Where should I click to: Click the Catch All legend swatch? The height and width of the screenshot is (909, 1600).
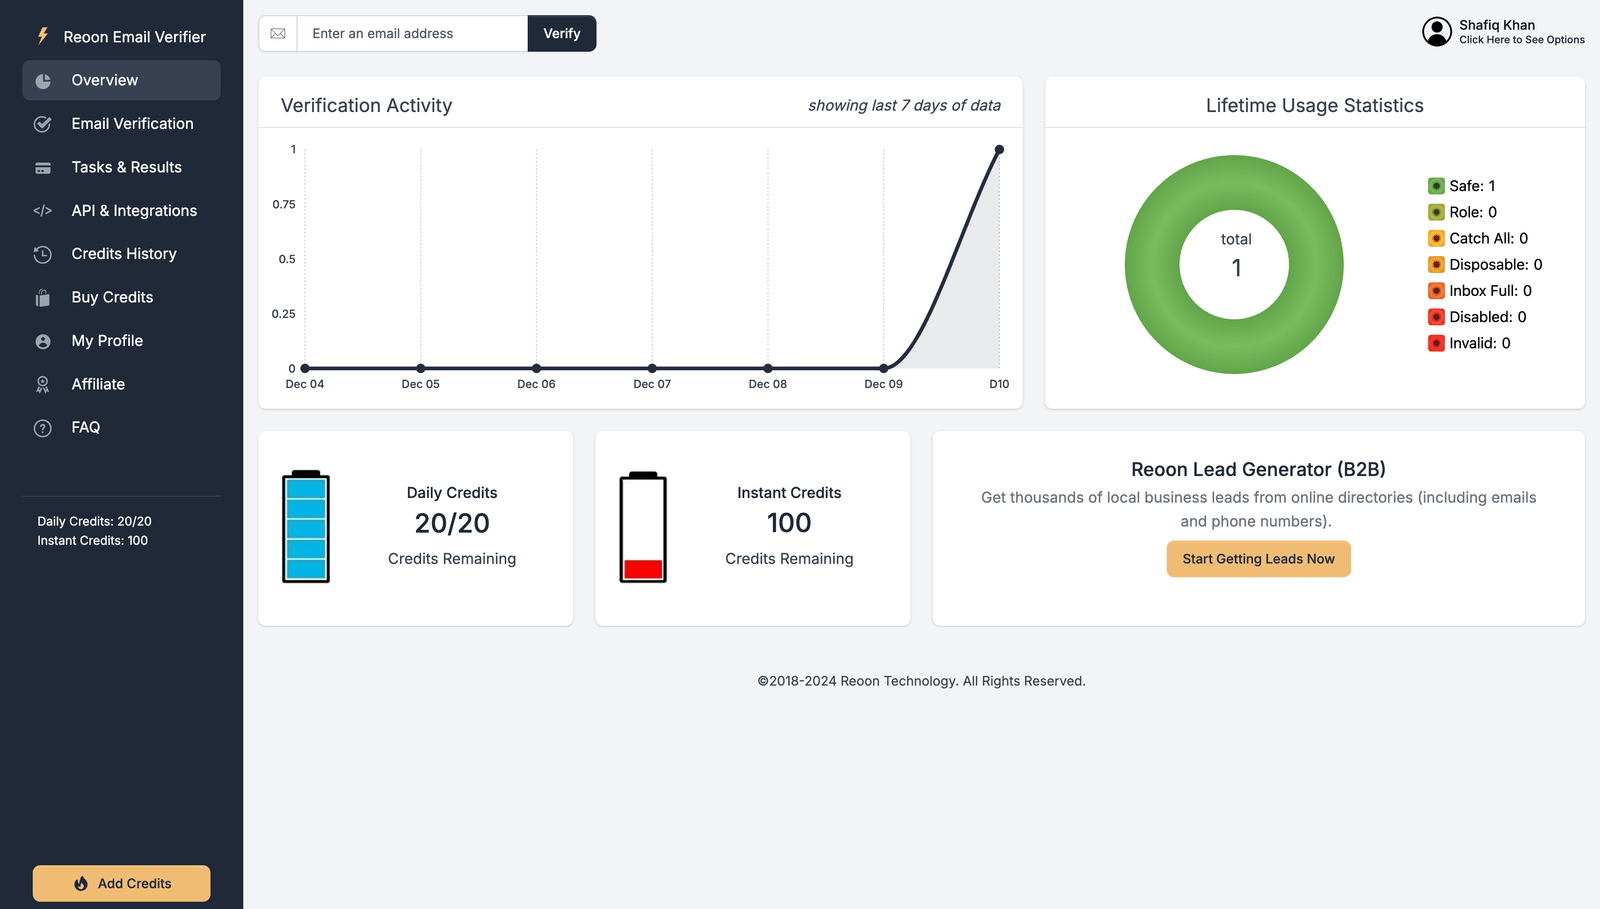1436,238
